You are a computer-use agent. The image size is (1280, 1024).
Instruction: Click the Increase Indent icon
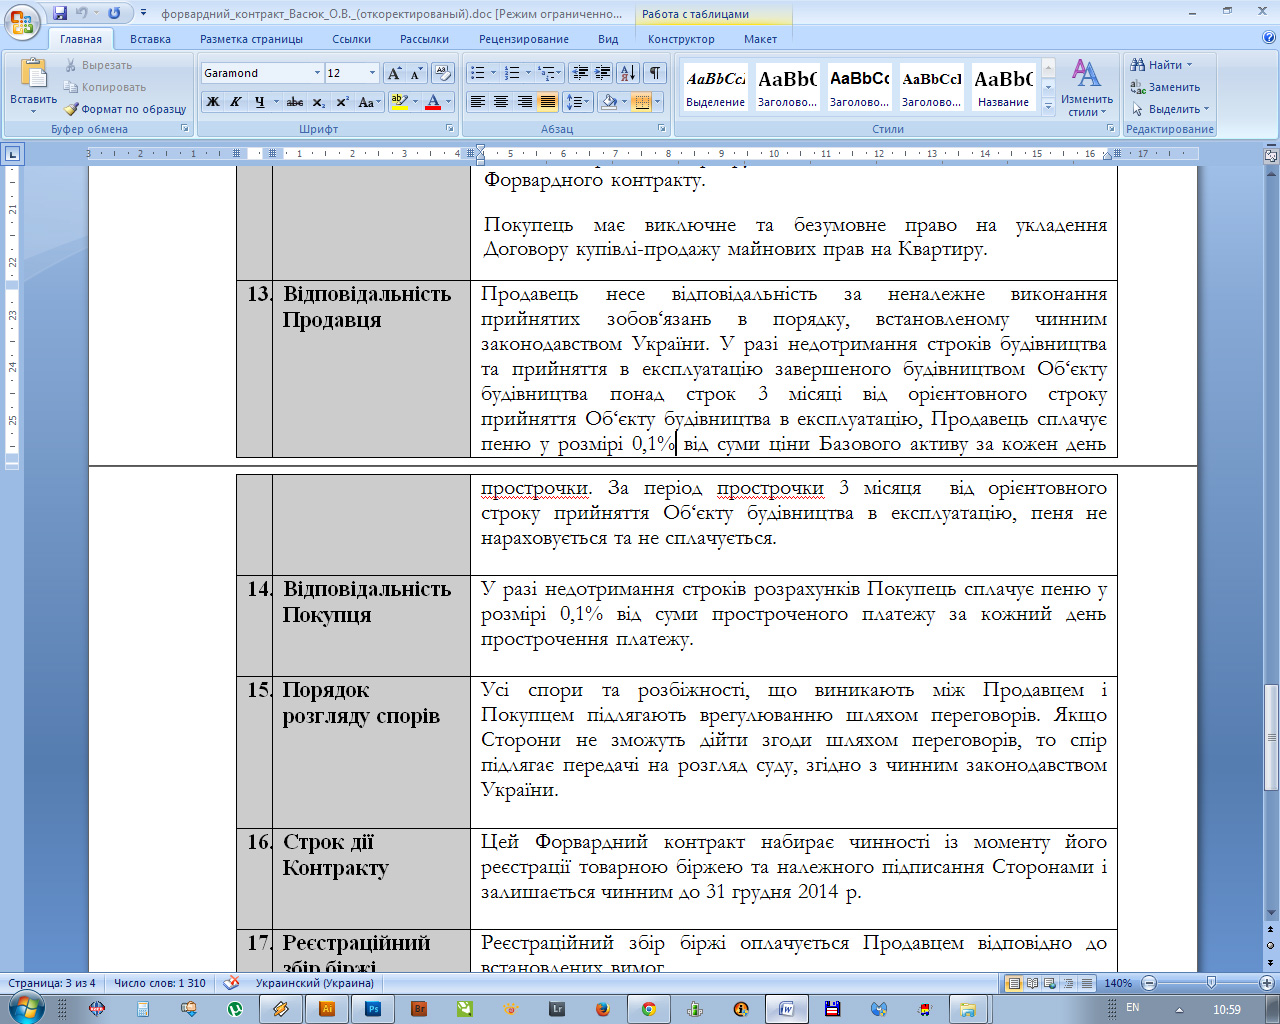point(603,73)
